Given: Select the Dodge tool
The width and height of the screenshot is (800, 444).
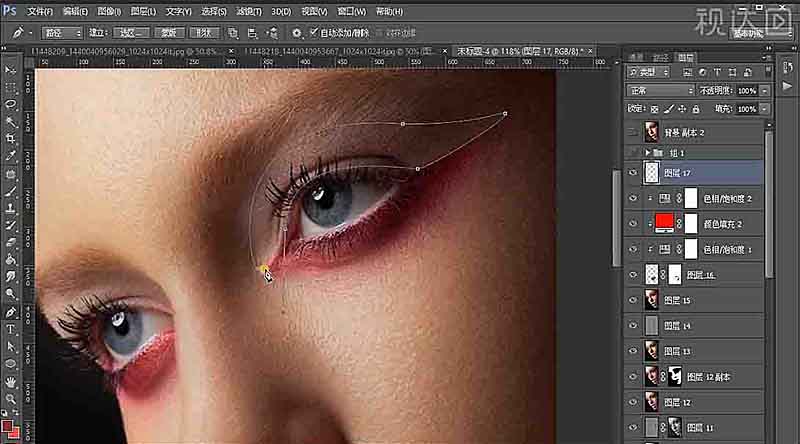Looking at the screenshot, I should (10, 294).
